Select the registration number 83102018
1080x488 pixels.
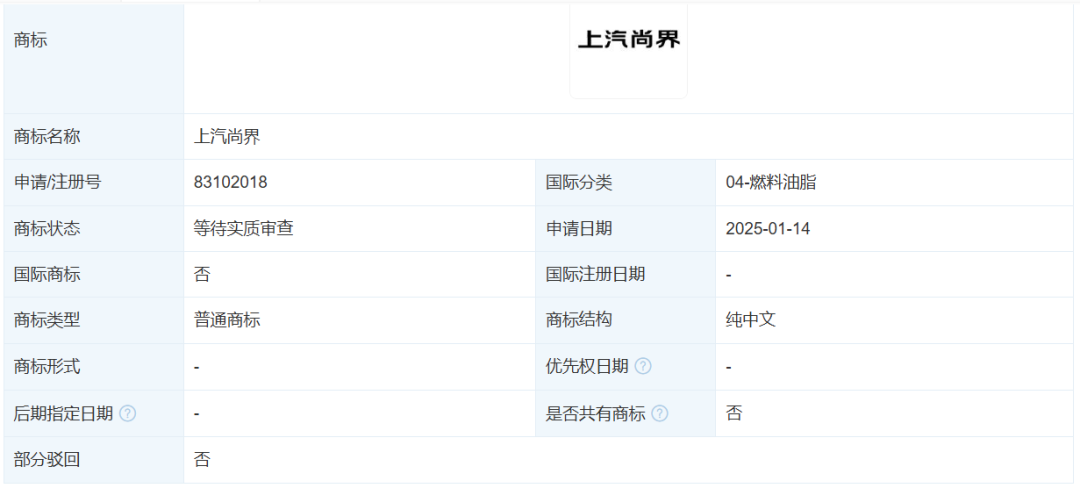click(231, 182)
